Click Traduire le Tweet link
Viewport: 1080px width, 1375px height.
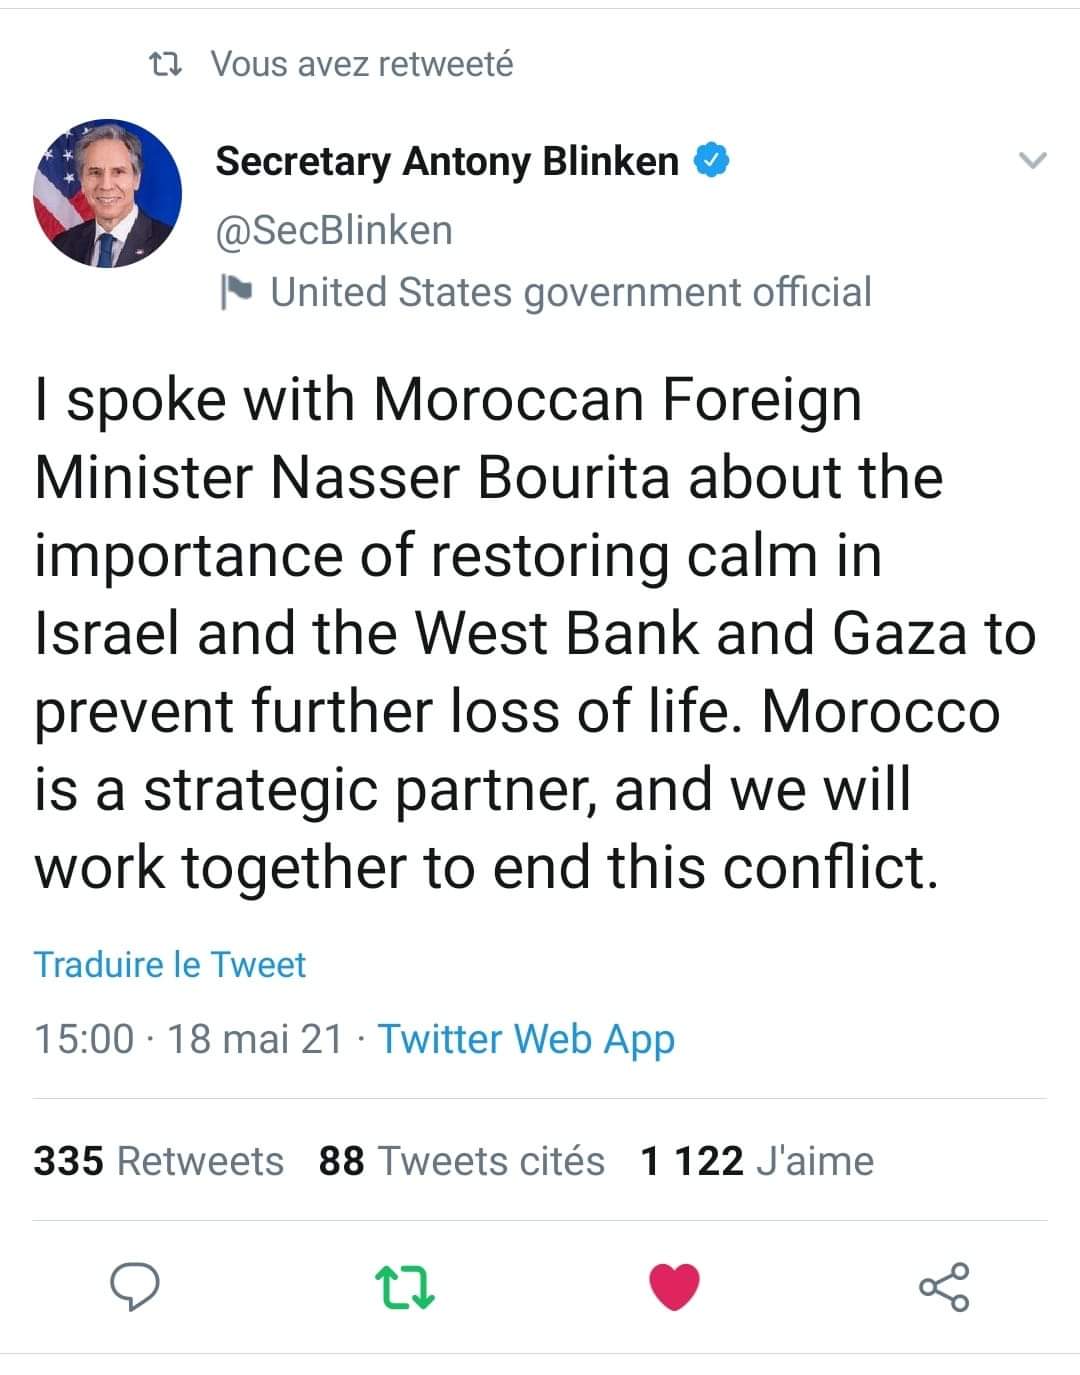[170, 964]
